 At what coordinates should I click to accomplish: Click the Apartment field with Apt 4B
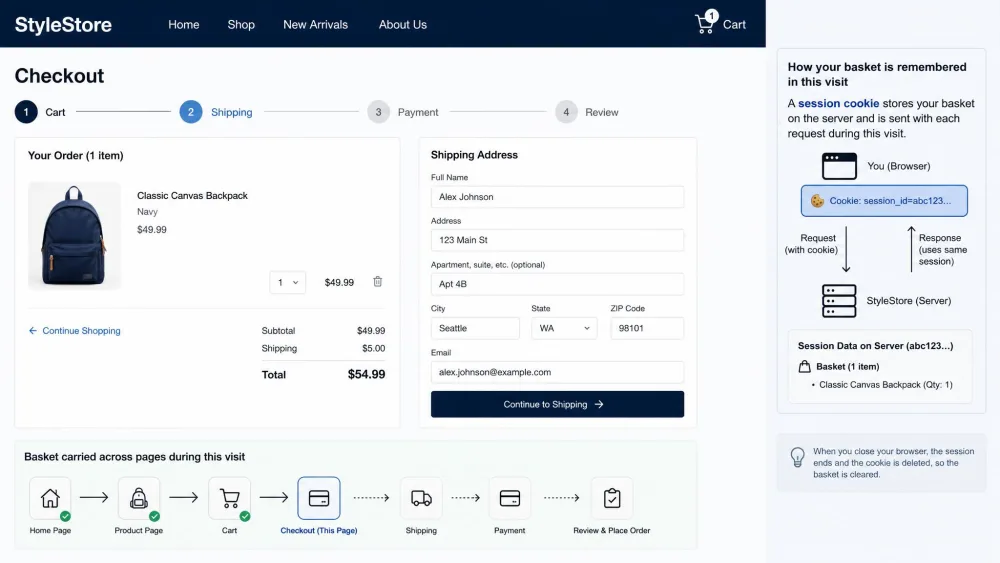(x=557, y=284)
